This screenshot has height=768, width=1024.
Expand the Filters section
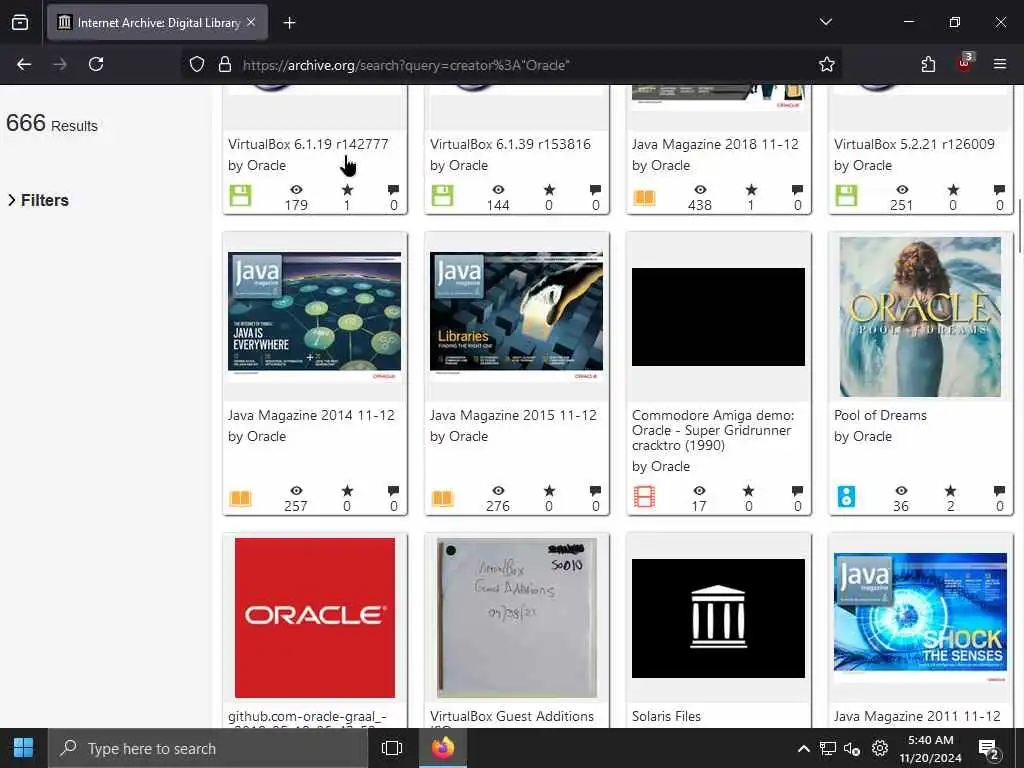click(38, 200)
